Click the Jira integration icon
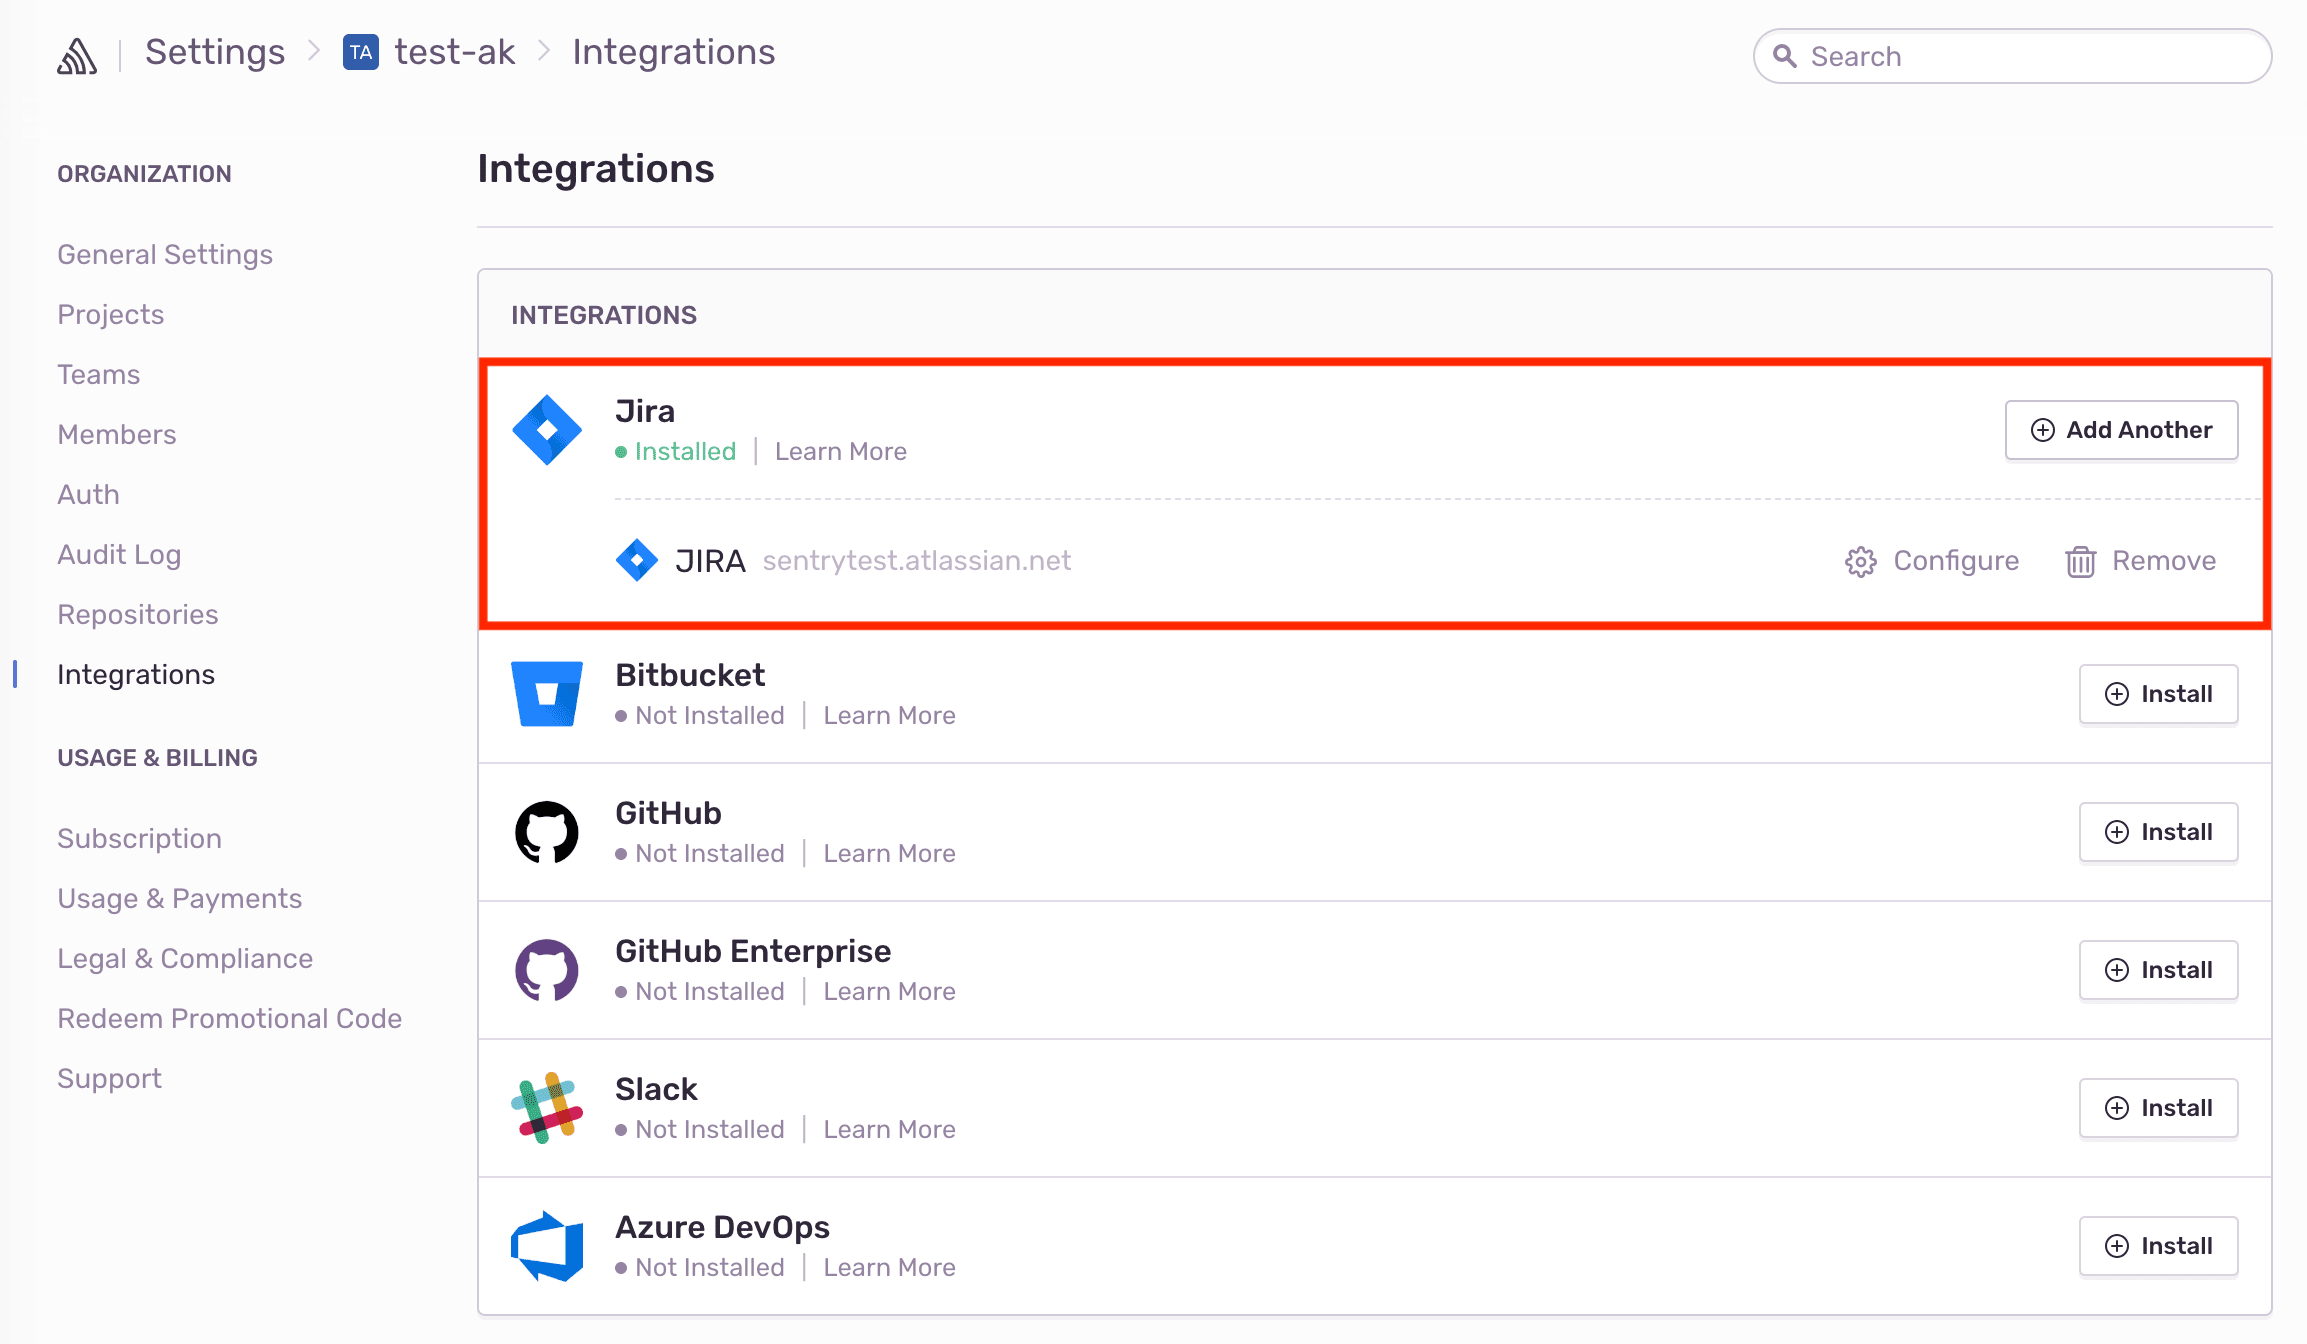The height and width of the screenshot is (1344, 2307). click(x=546, y=430)
